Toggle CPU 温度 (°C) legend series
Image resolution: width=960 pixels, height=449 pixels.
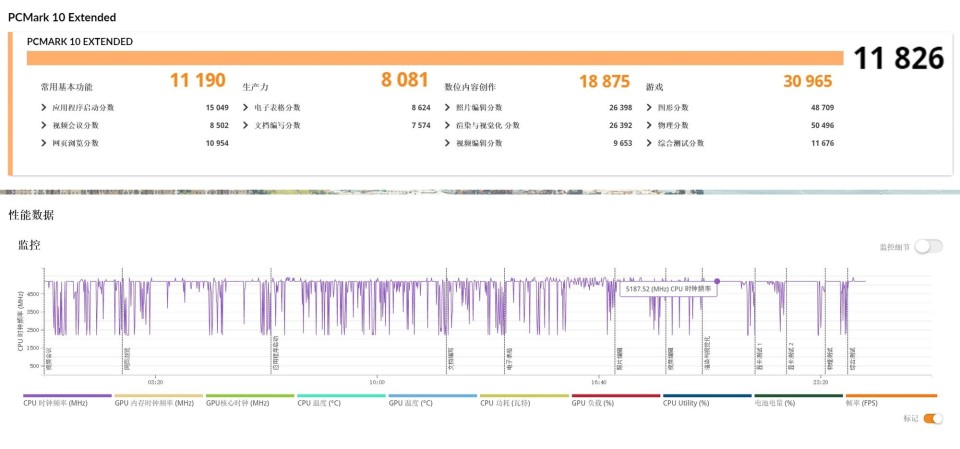[341, 400]
